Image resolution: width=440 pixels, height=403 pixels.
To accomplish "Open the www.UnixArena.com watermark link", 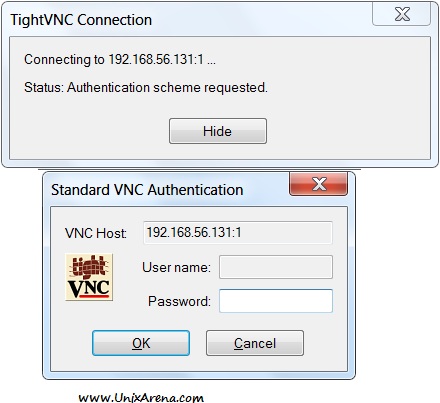I will click(141, 397).
